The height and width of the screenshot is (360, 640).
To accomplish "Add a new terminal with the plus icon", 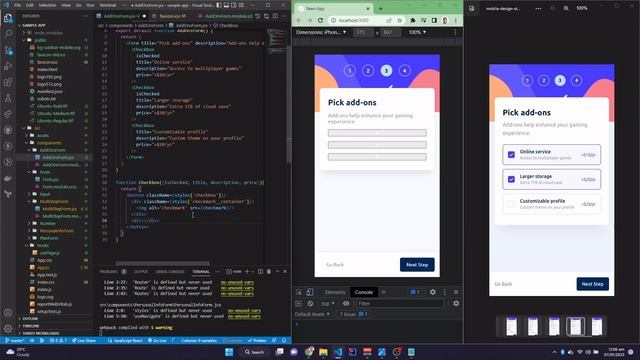I will pos(247,271).
